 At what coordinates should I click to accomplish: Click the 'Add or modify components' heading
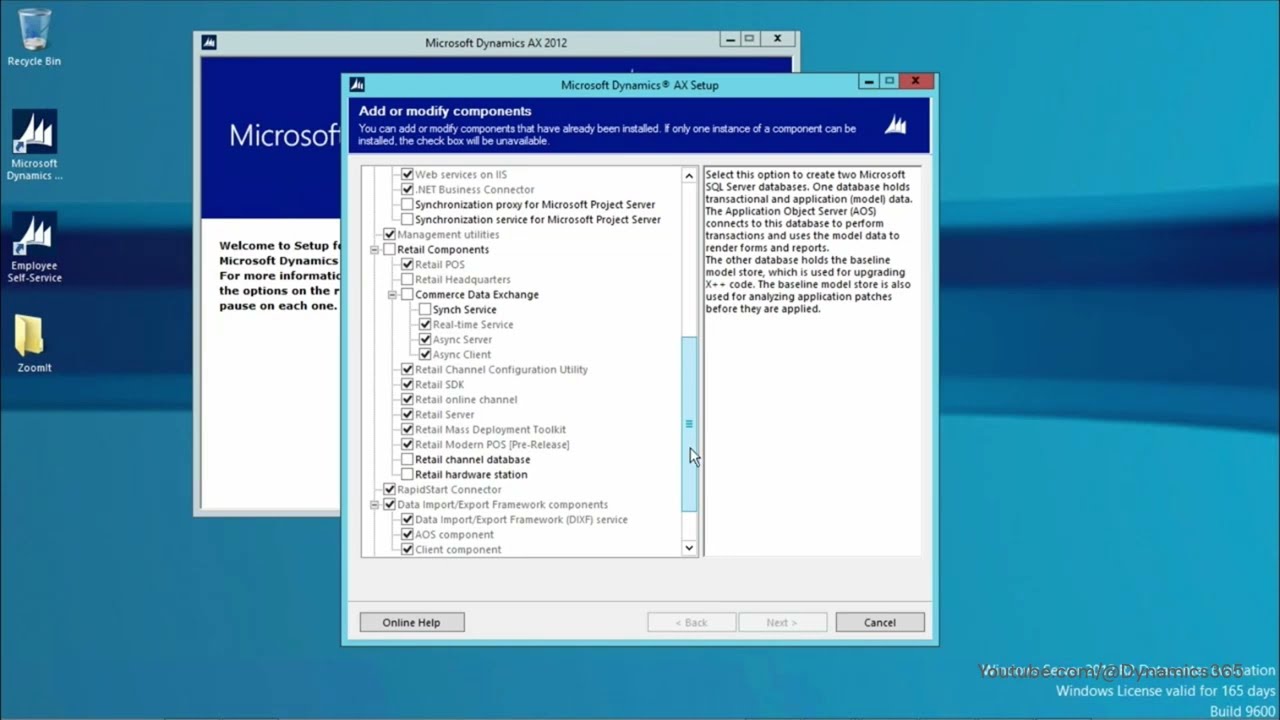point(445,111)
